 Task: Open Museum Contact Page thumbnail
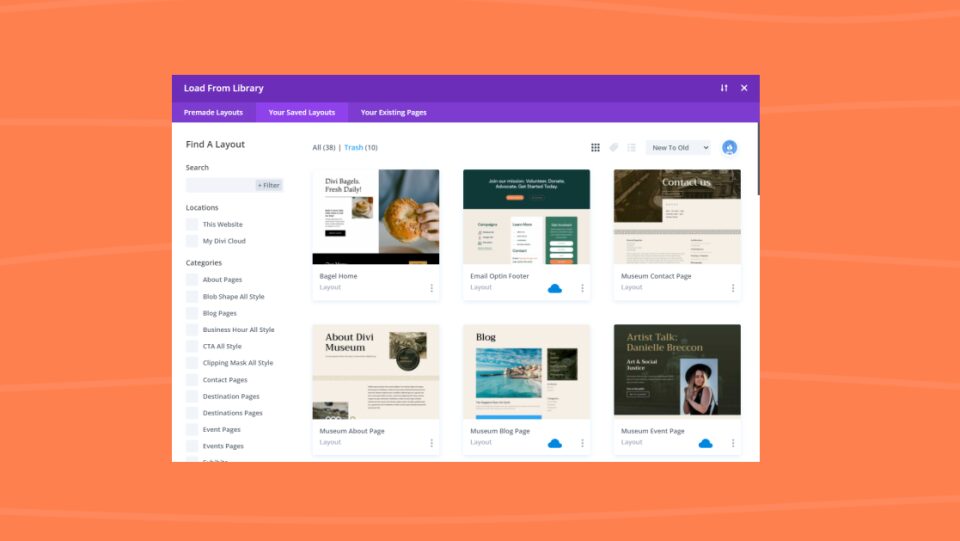click(677, 217)
